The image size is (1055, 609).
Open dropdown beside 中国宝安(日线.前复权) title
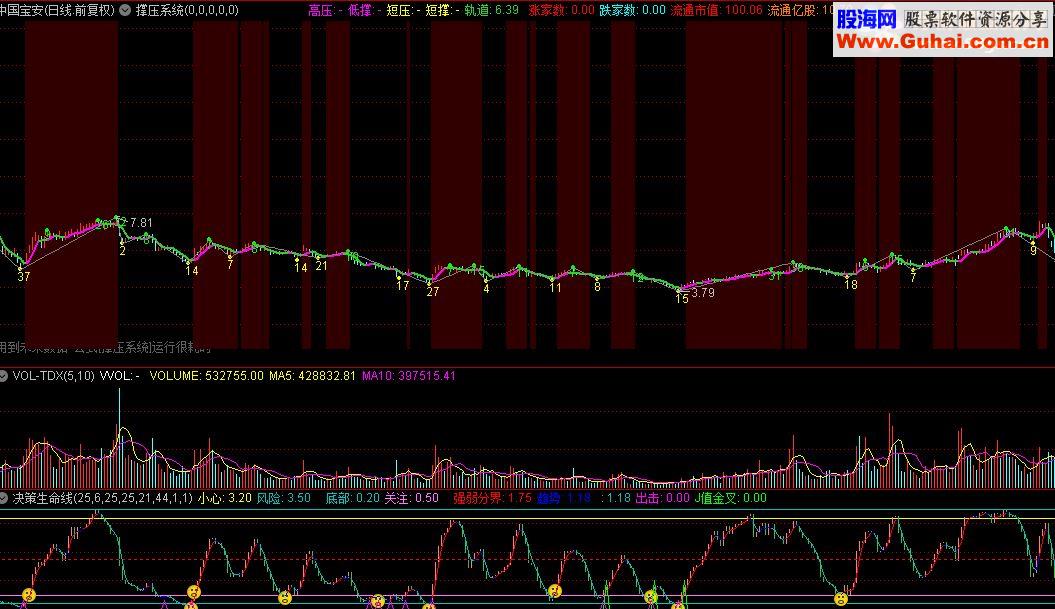(125, 10)
